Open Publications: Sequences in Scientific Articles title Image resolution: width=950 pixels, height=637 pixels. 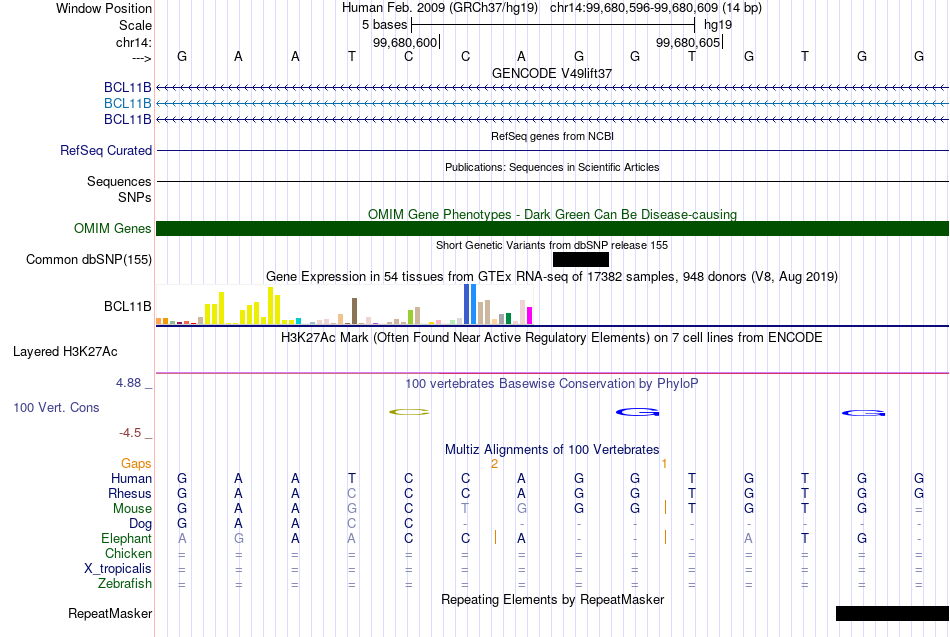coord(552,167)
